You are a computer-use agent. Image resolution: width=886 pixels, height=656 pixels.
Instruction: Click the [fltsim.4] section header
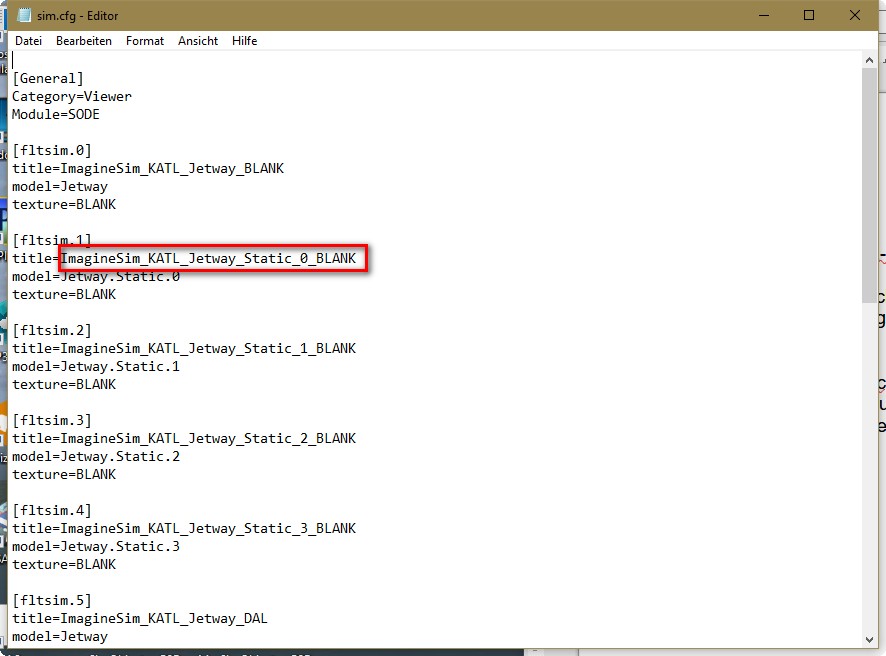click(x=52, y=510)
